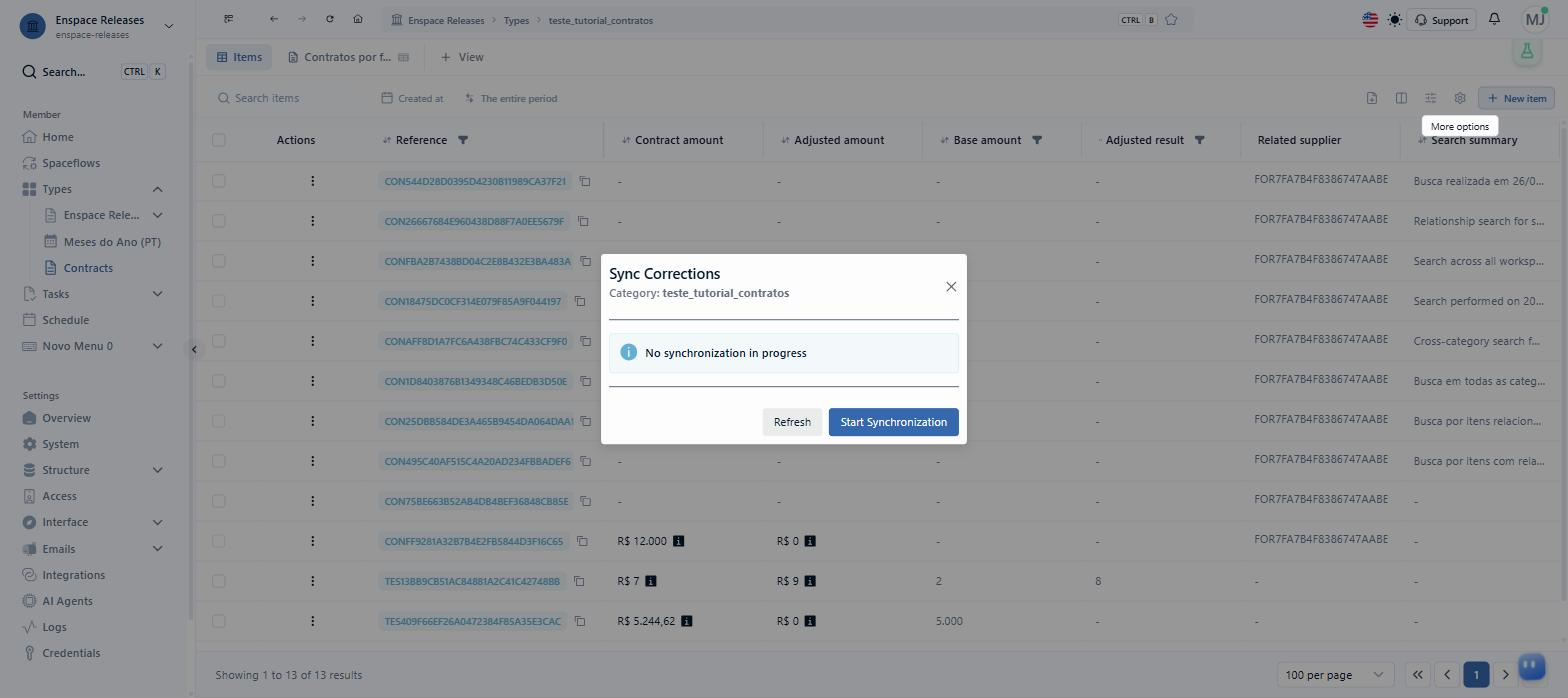Open actions menu for CONFF9281A32B7B4E2FB5844D3F16C65

(x=313, y=541)
